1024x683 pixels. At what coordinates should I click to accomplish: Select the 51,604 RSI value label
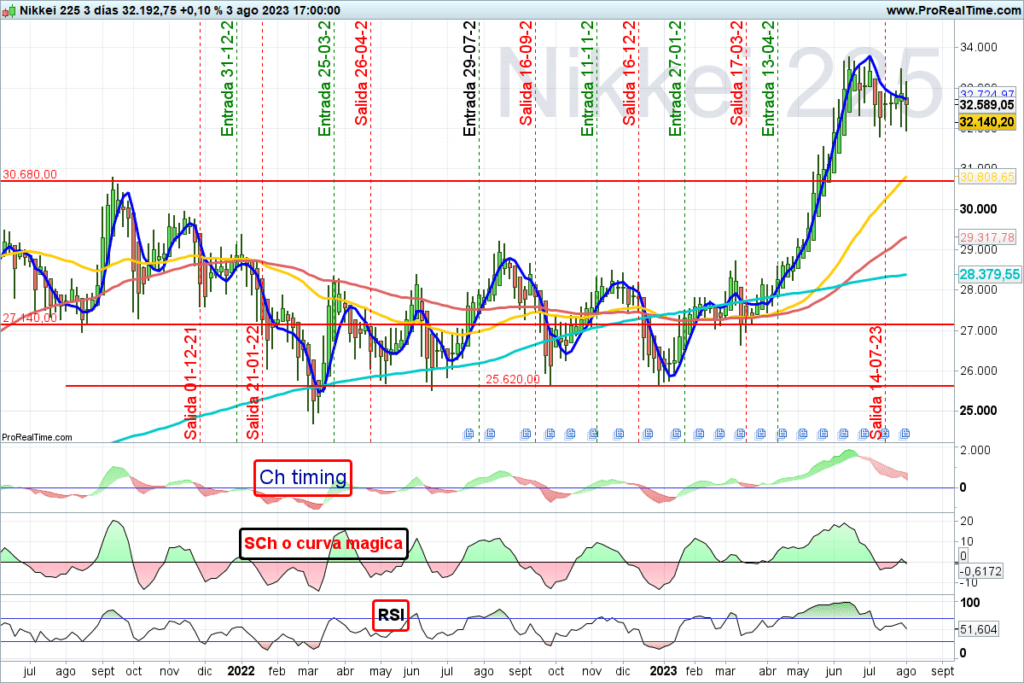(x=978, y=629)
